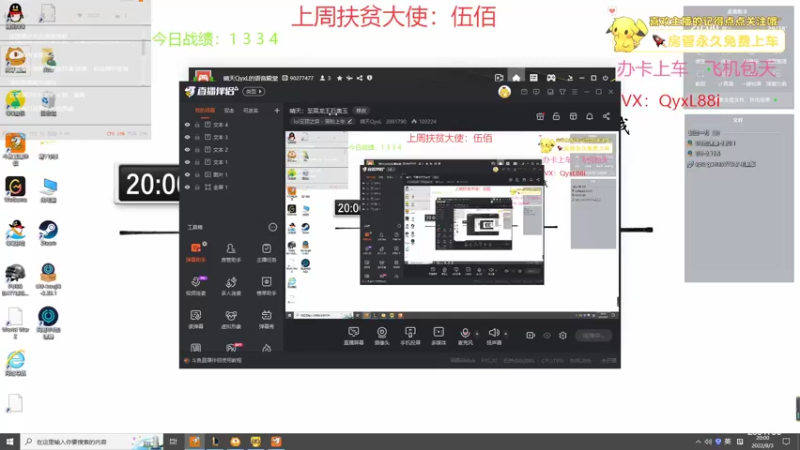This screenshot has width=800, height=450.
Task: Open WeGame desktop shortcut
Action: (15, 190)
